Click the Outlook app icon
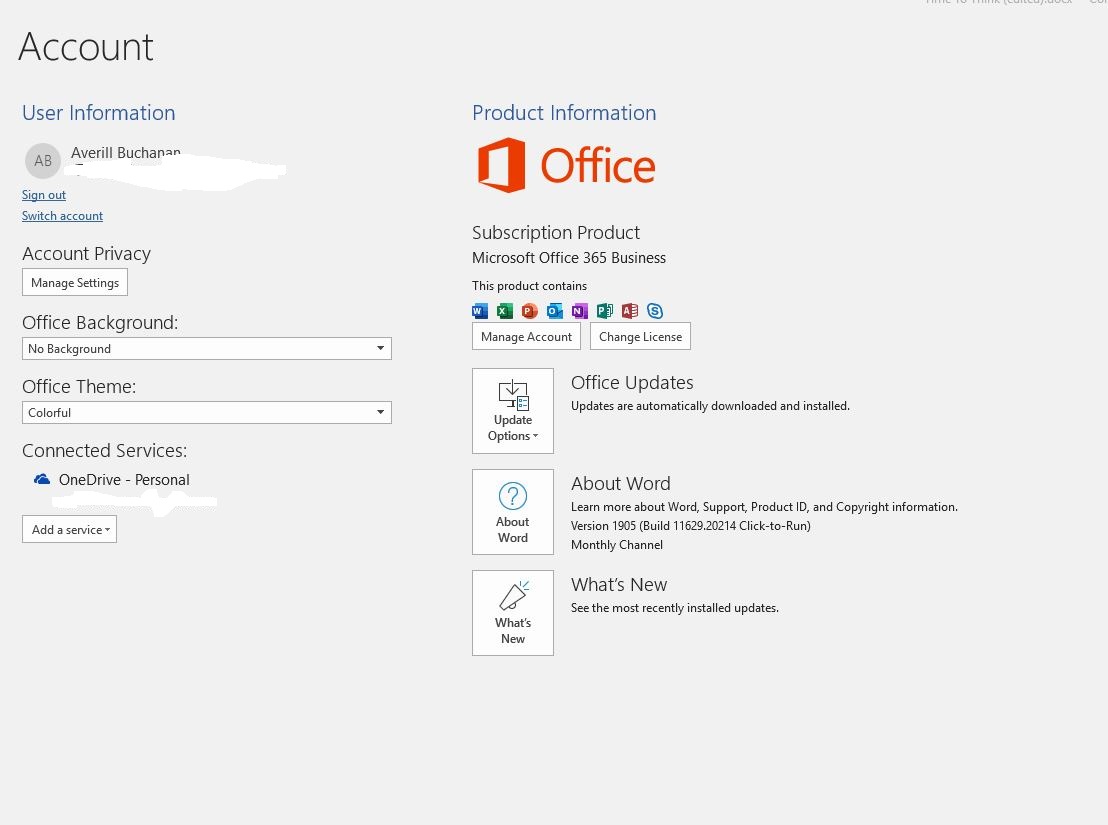 [555, 311]
